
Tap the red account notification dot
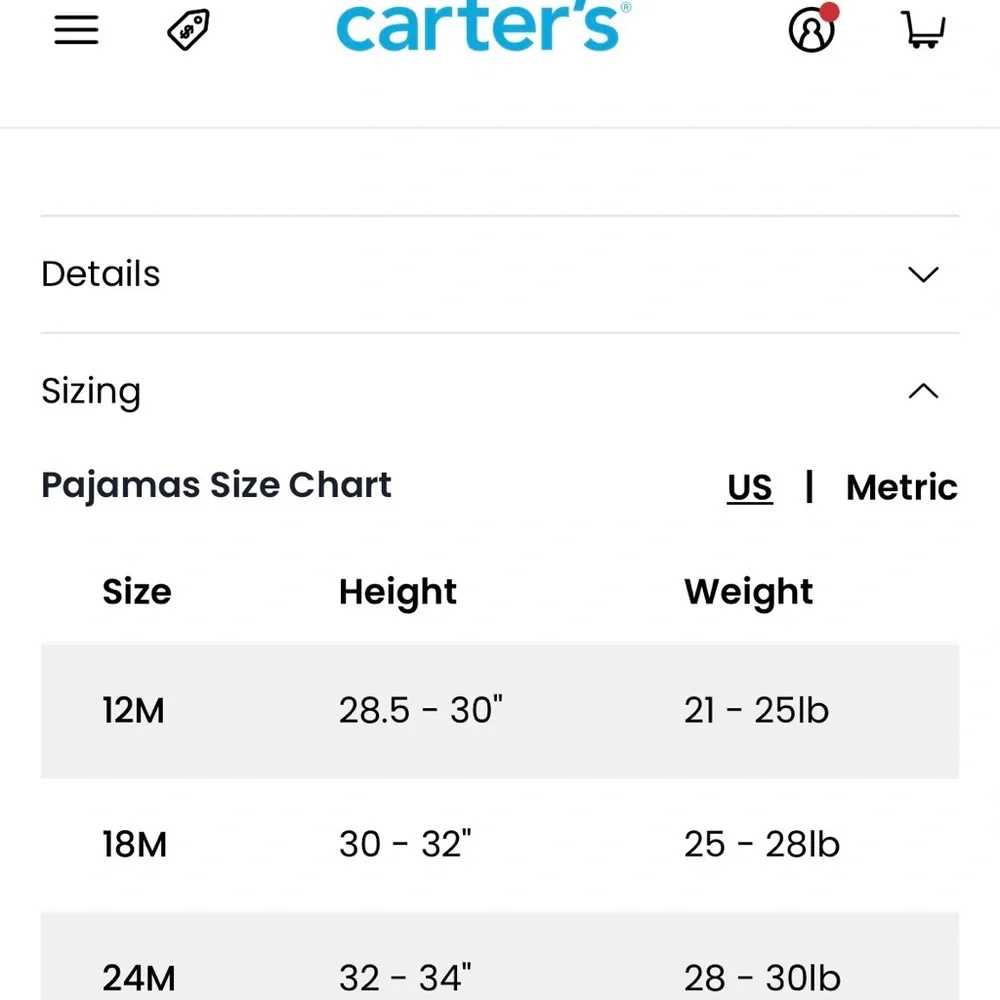829,12
